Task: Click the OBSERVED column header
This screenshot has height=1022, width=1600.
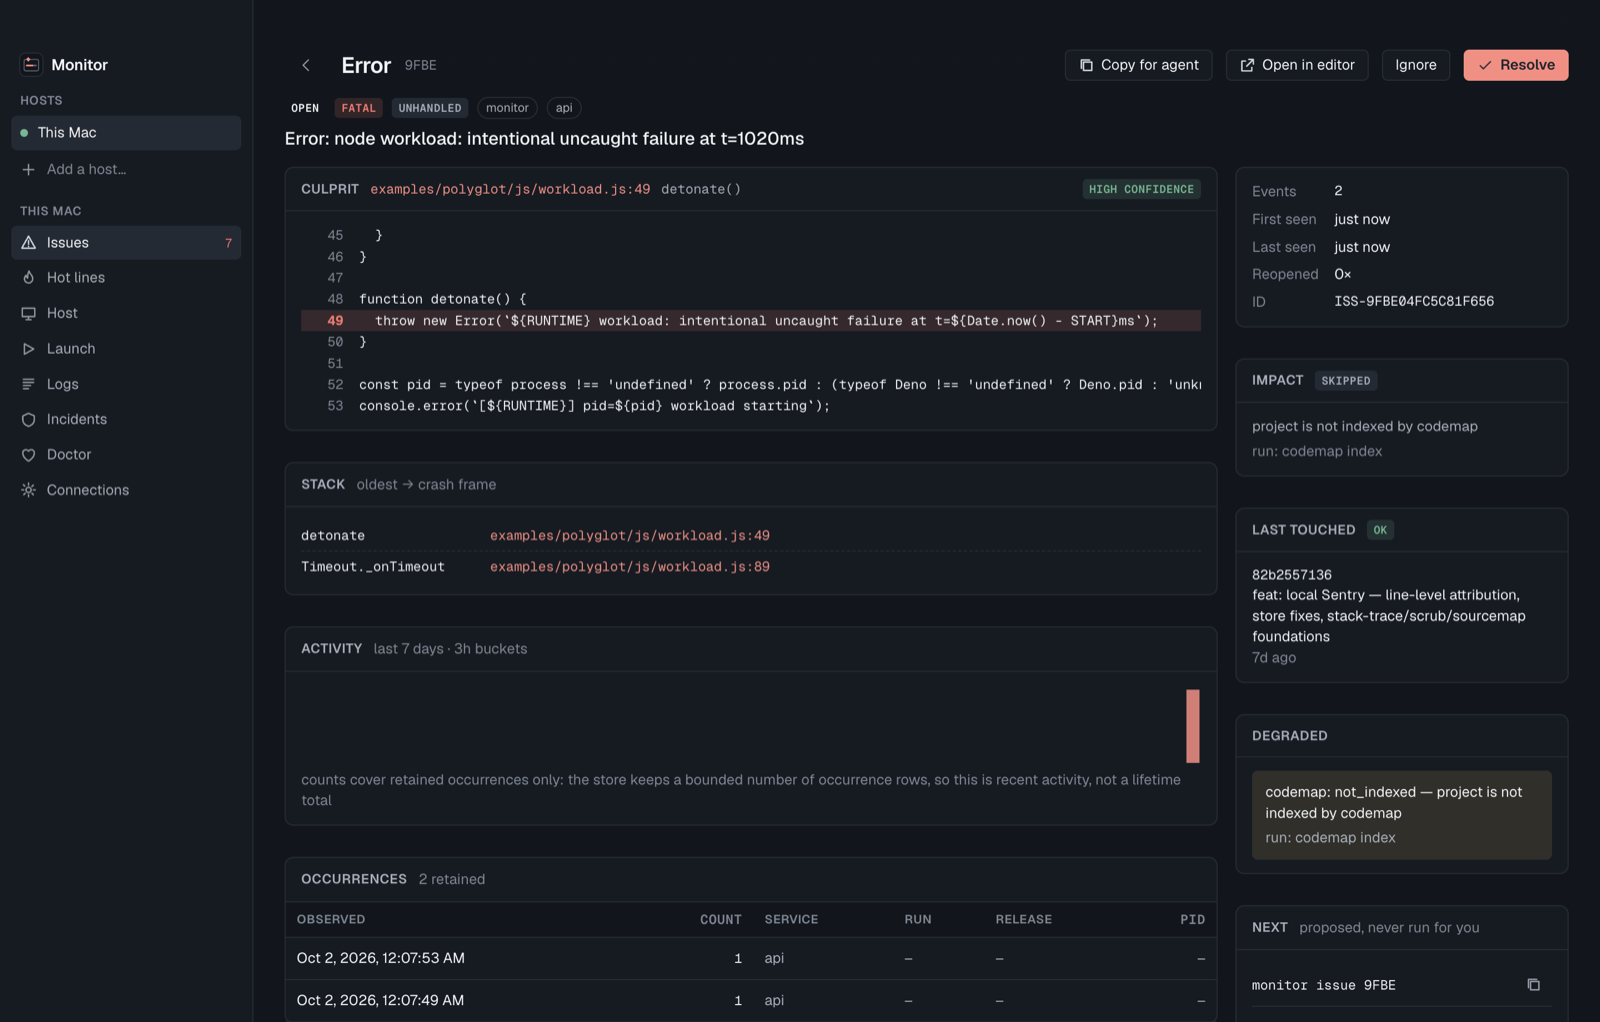Action: pos(331,919)
